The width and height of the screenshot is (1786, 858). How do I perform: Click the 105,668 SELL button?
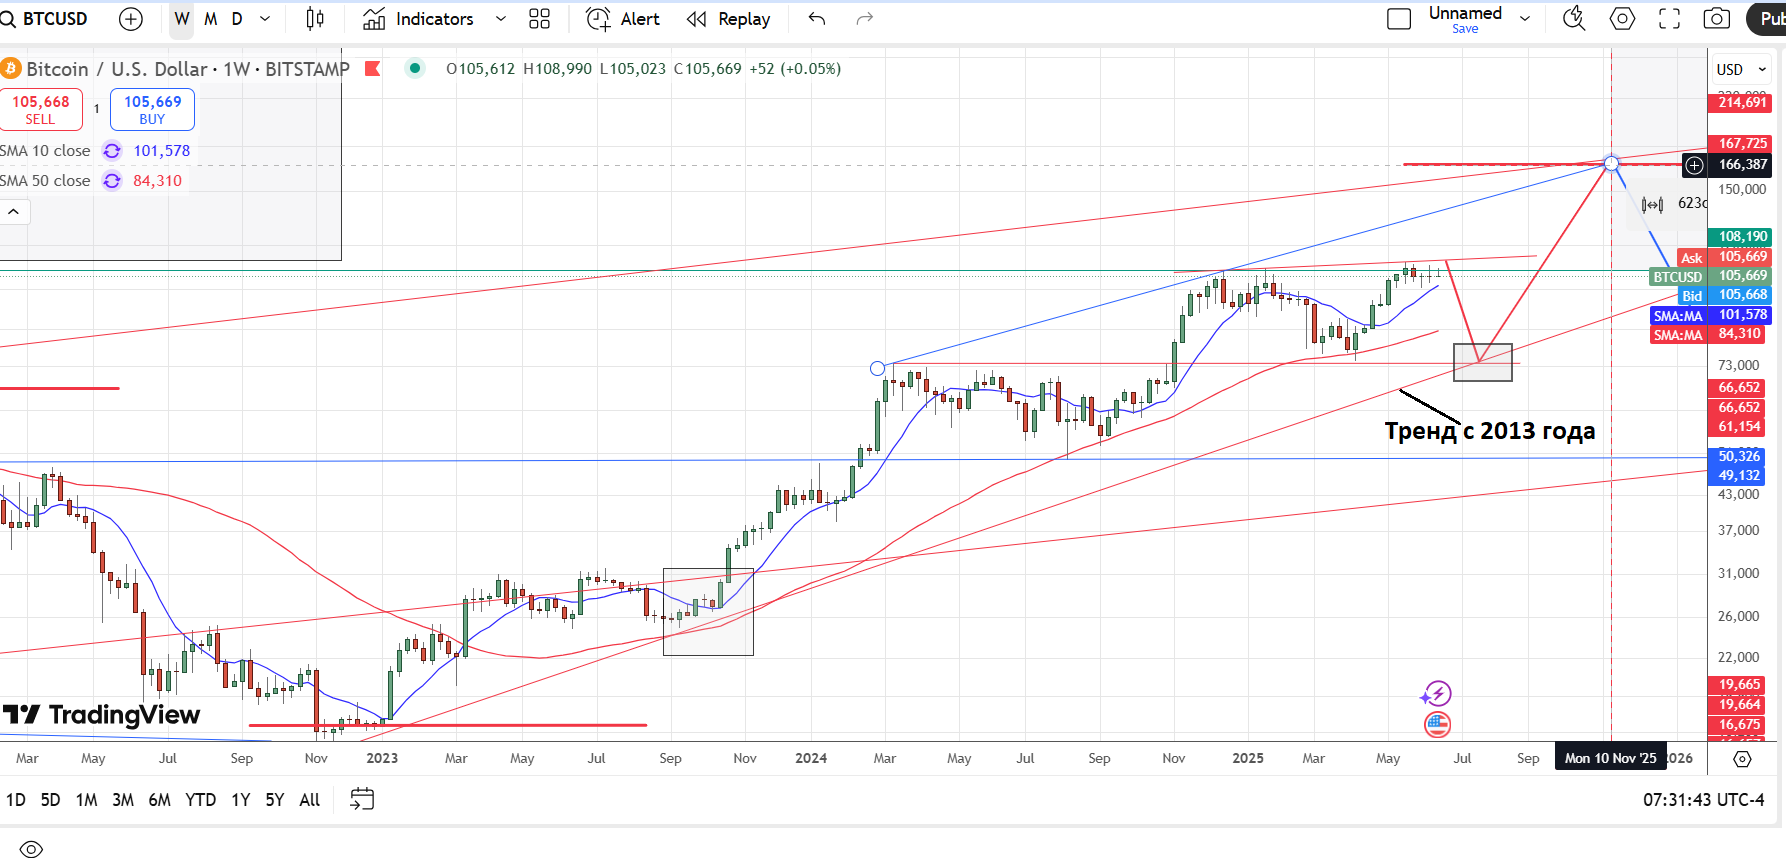pos(41,109)
